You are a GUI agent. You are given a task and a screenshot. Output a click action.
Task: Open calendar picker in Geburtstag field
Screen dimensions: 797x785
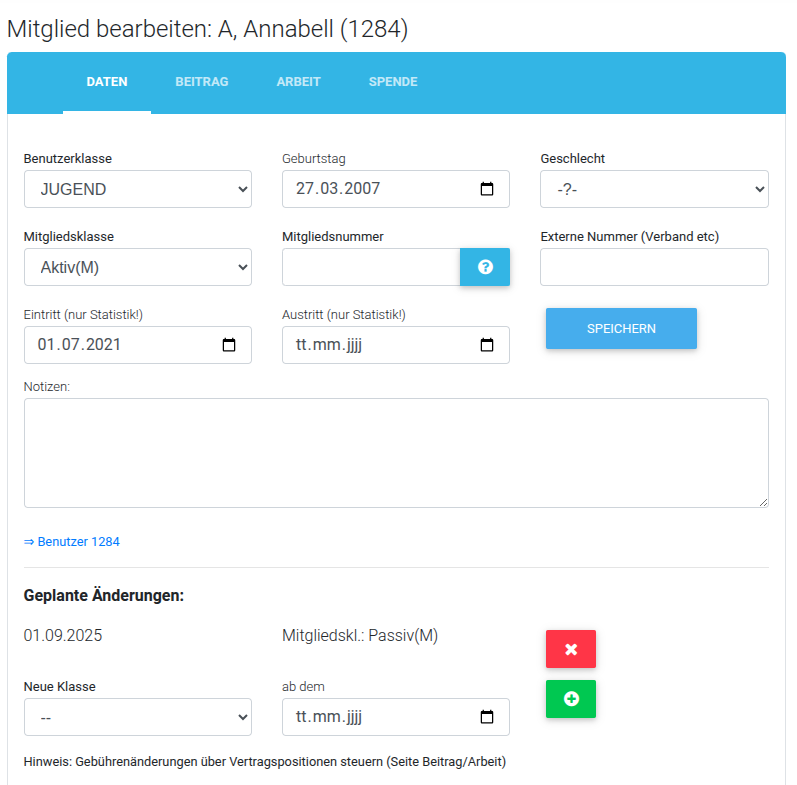[487, 189]
